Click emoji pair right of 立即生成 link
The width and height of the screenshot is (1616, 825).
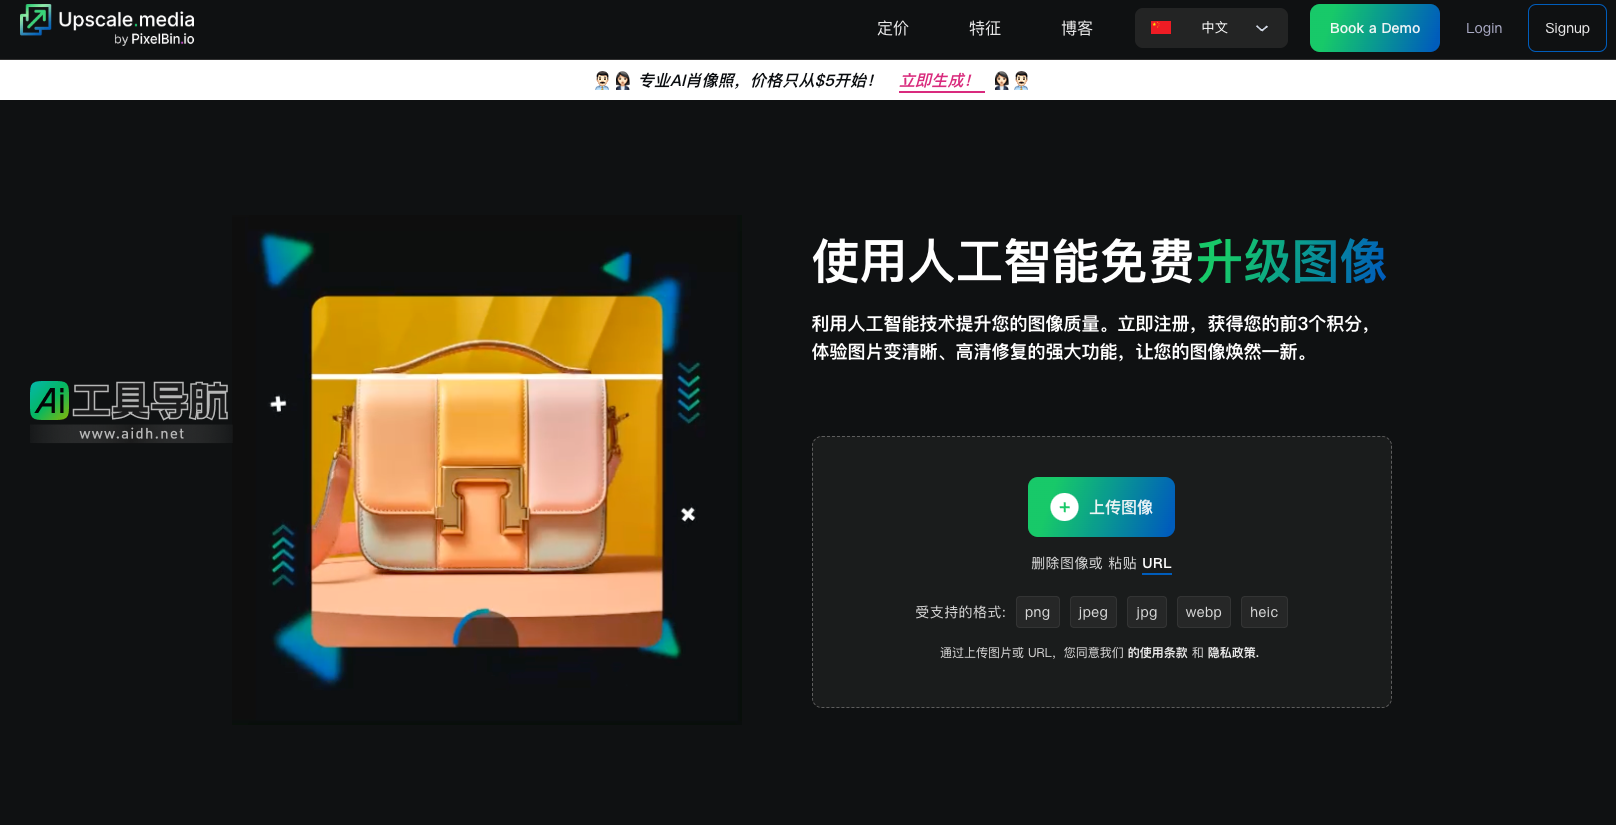coord(1011,81)
